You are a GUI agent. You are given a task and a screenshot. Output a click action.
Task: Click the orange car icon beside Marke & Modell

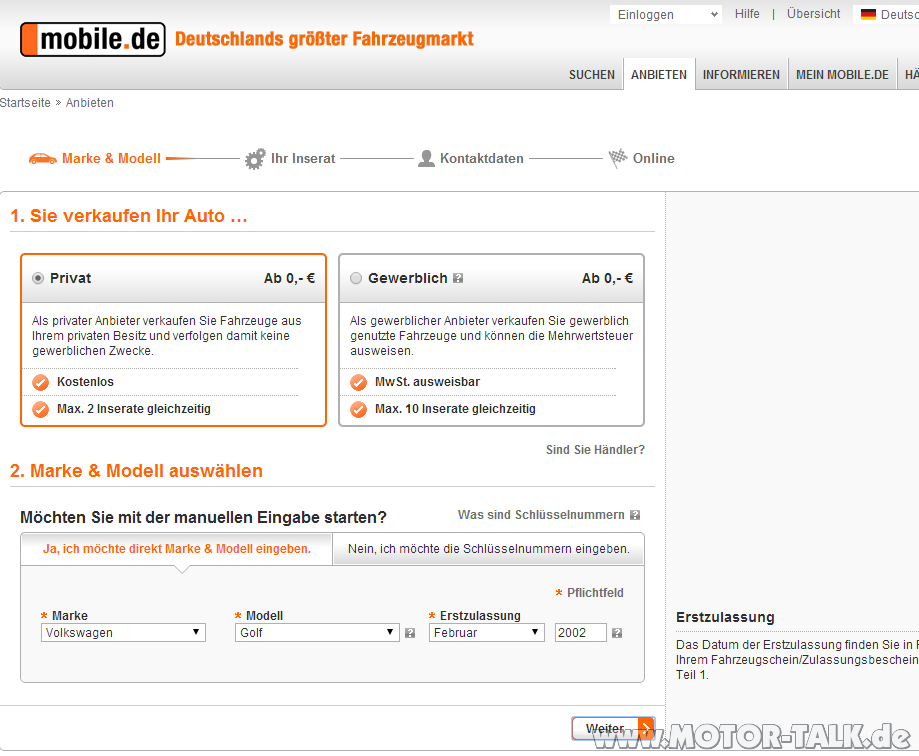[x=43, y=158]
